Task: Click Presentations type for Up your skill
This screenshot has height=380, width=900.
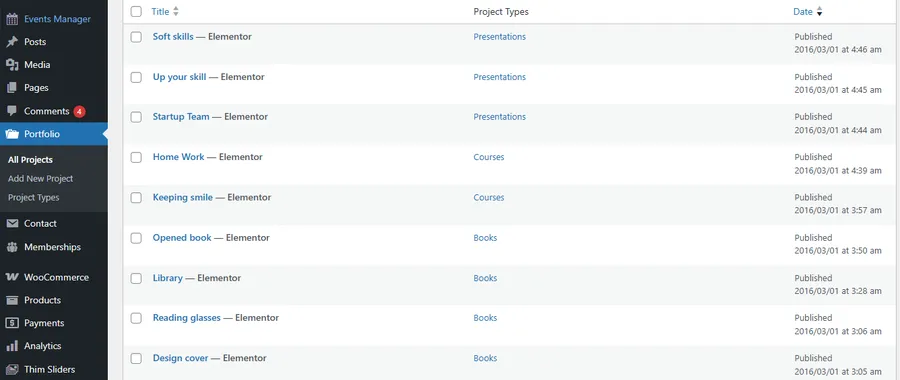Action: click(x=499, y=77)
